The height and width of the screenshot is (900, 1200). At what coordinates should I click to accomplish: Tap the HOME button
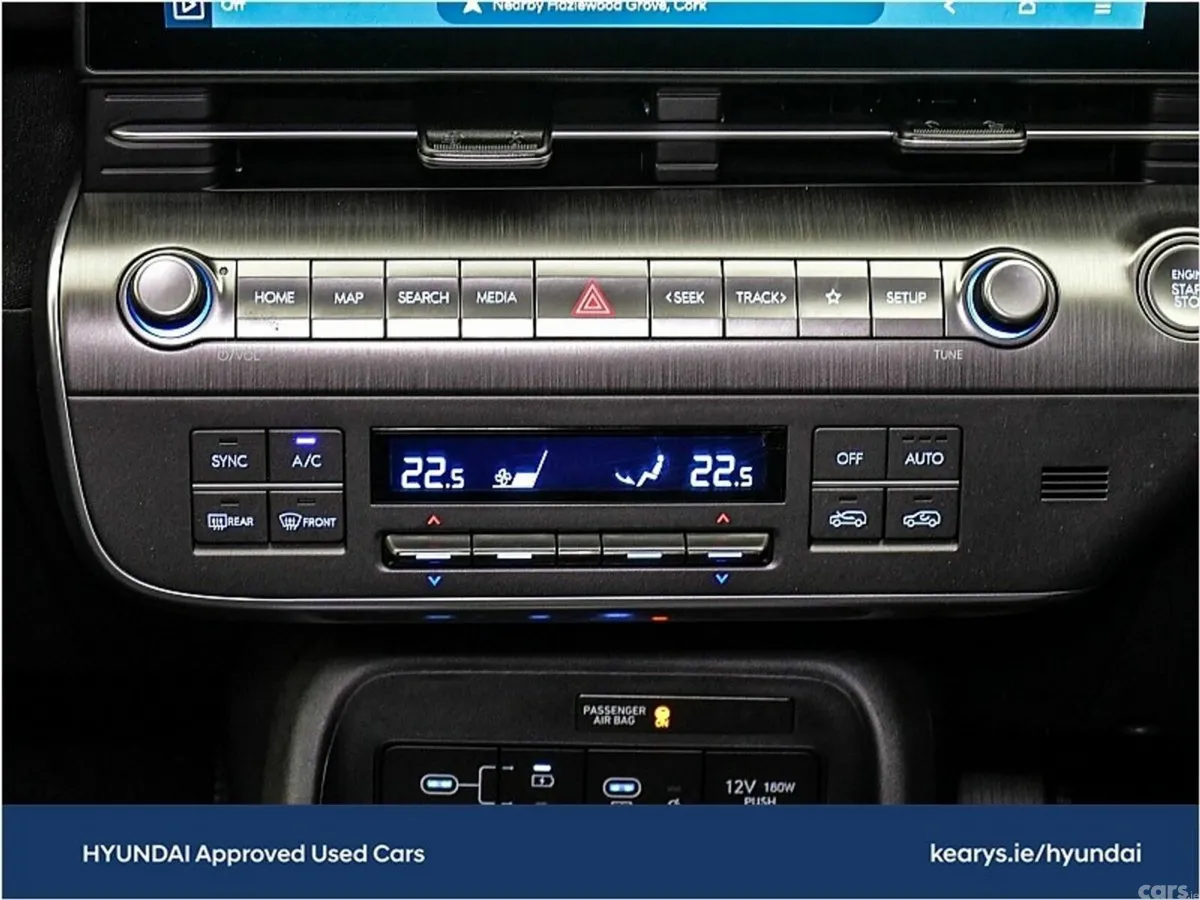(x=273, y=298)
